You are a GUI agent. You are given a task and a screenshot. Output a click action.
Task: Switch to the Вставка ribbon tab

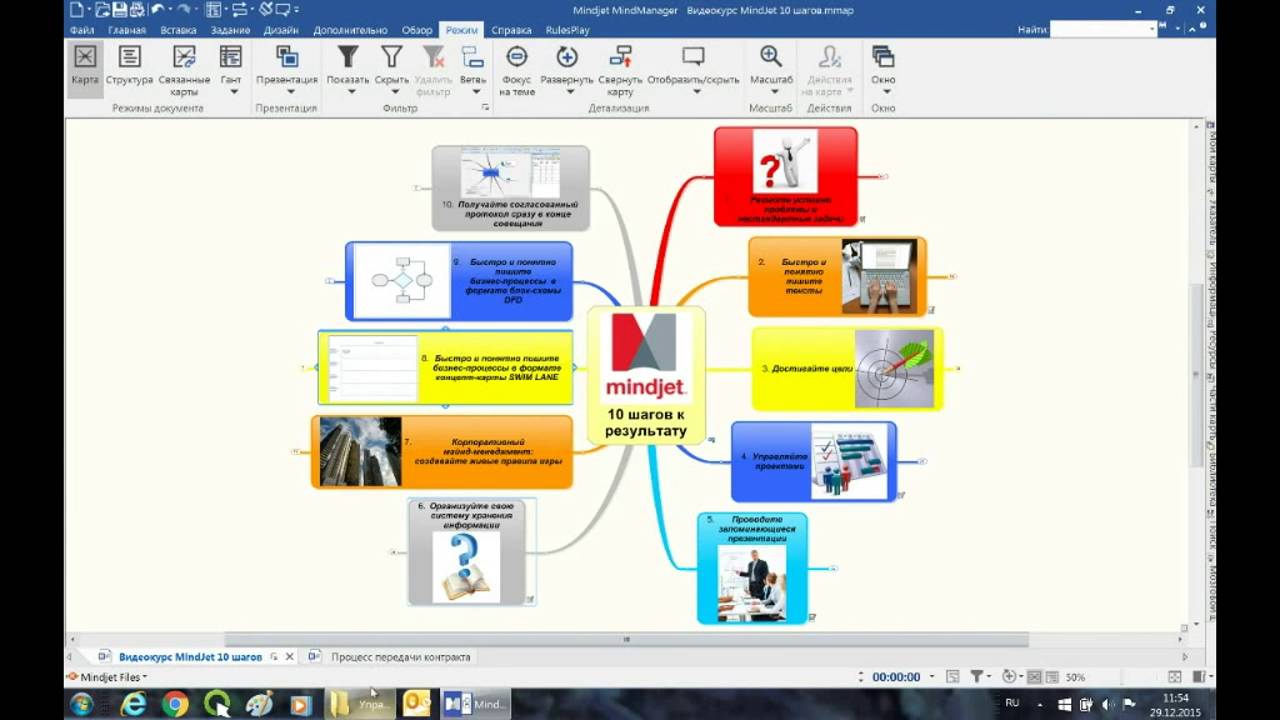[178, 30]
